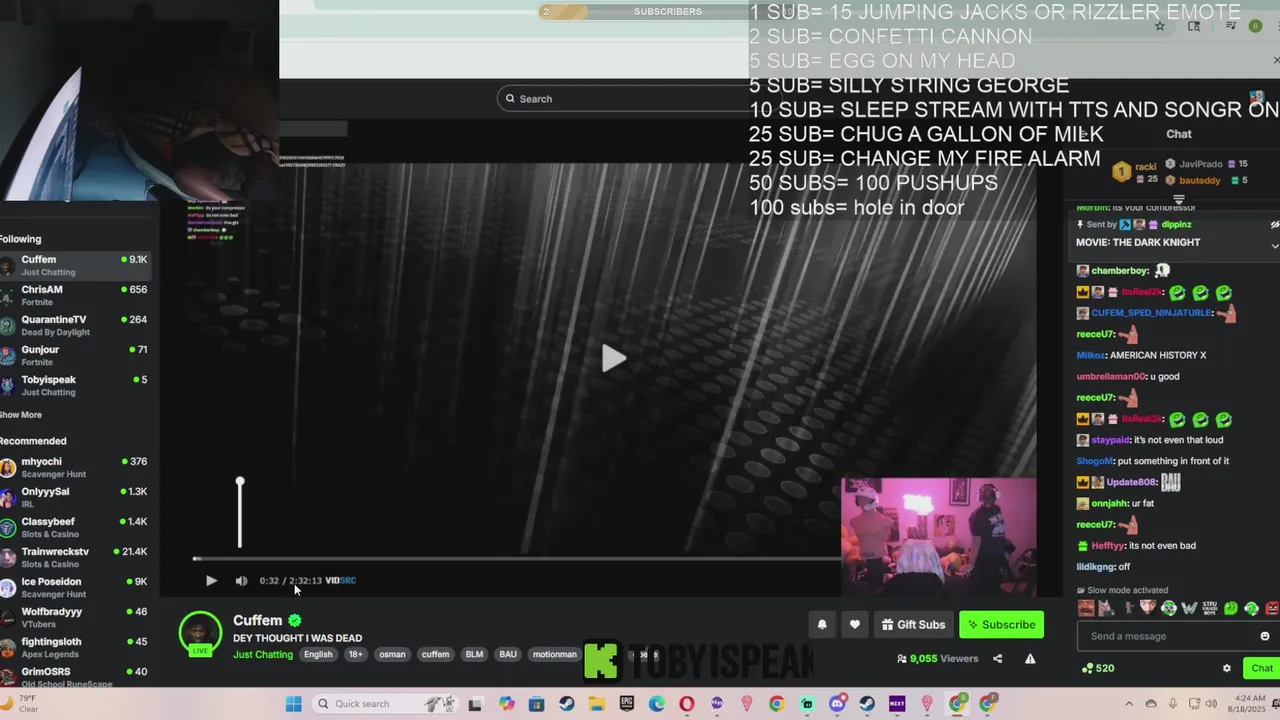Open the taskbar clock and date

click(x=1246, y=704)
